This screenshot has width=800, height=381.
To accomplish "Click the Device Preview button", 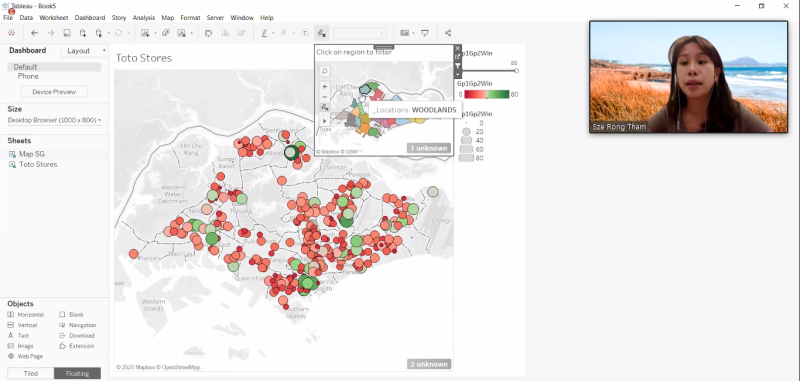I will pyautogui.click(x=54, y=92).
